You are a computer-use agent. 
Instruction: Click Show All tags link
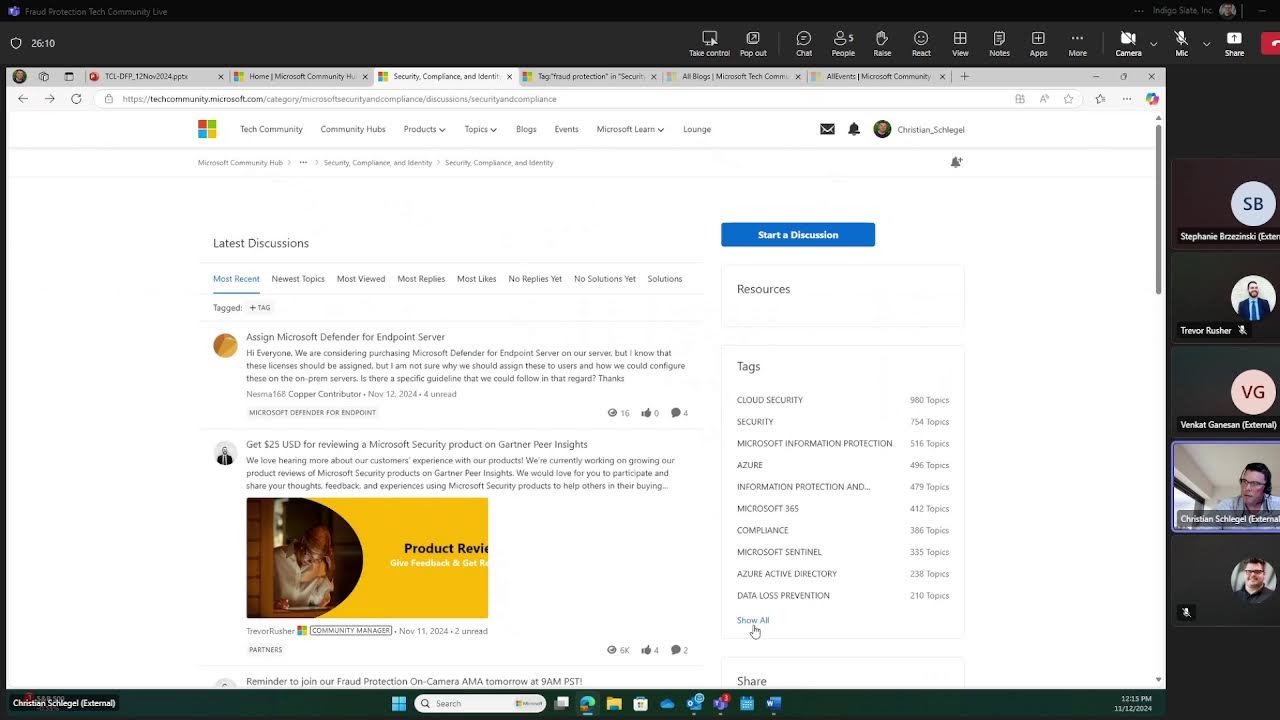753,620
